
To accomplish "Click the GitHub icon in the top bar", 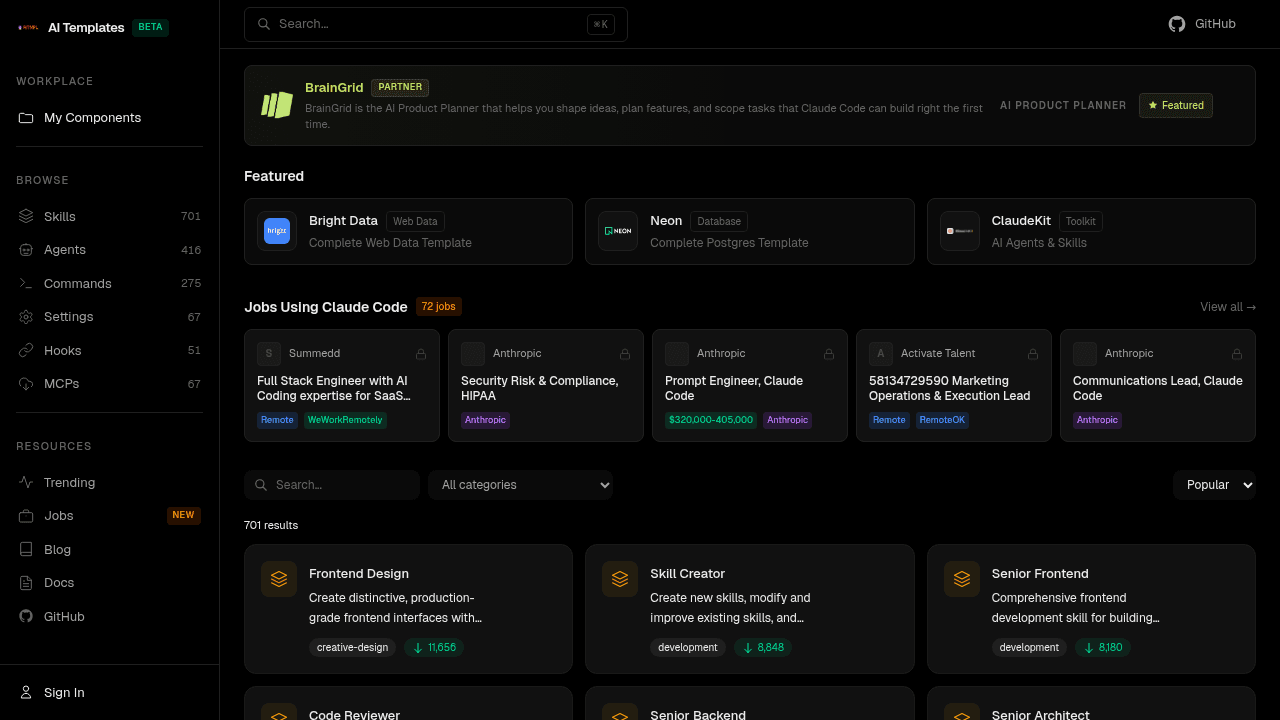I will tap(1177, 23).
